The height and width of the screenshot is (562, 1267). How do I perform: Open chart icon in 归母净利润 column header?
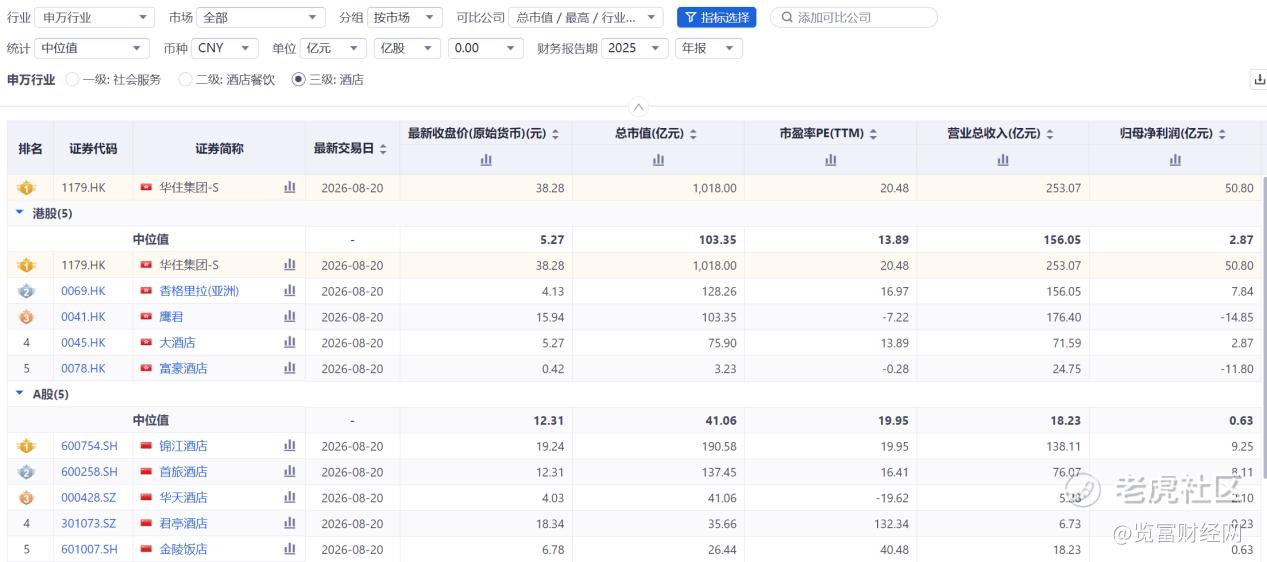pyautogui.click(x=1175, y=160)
